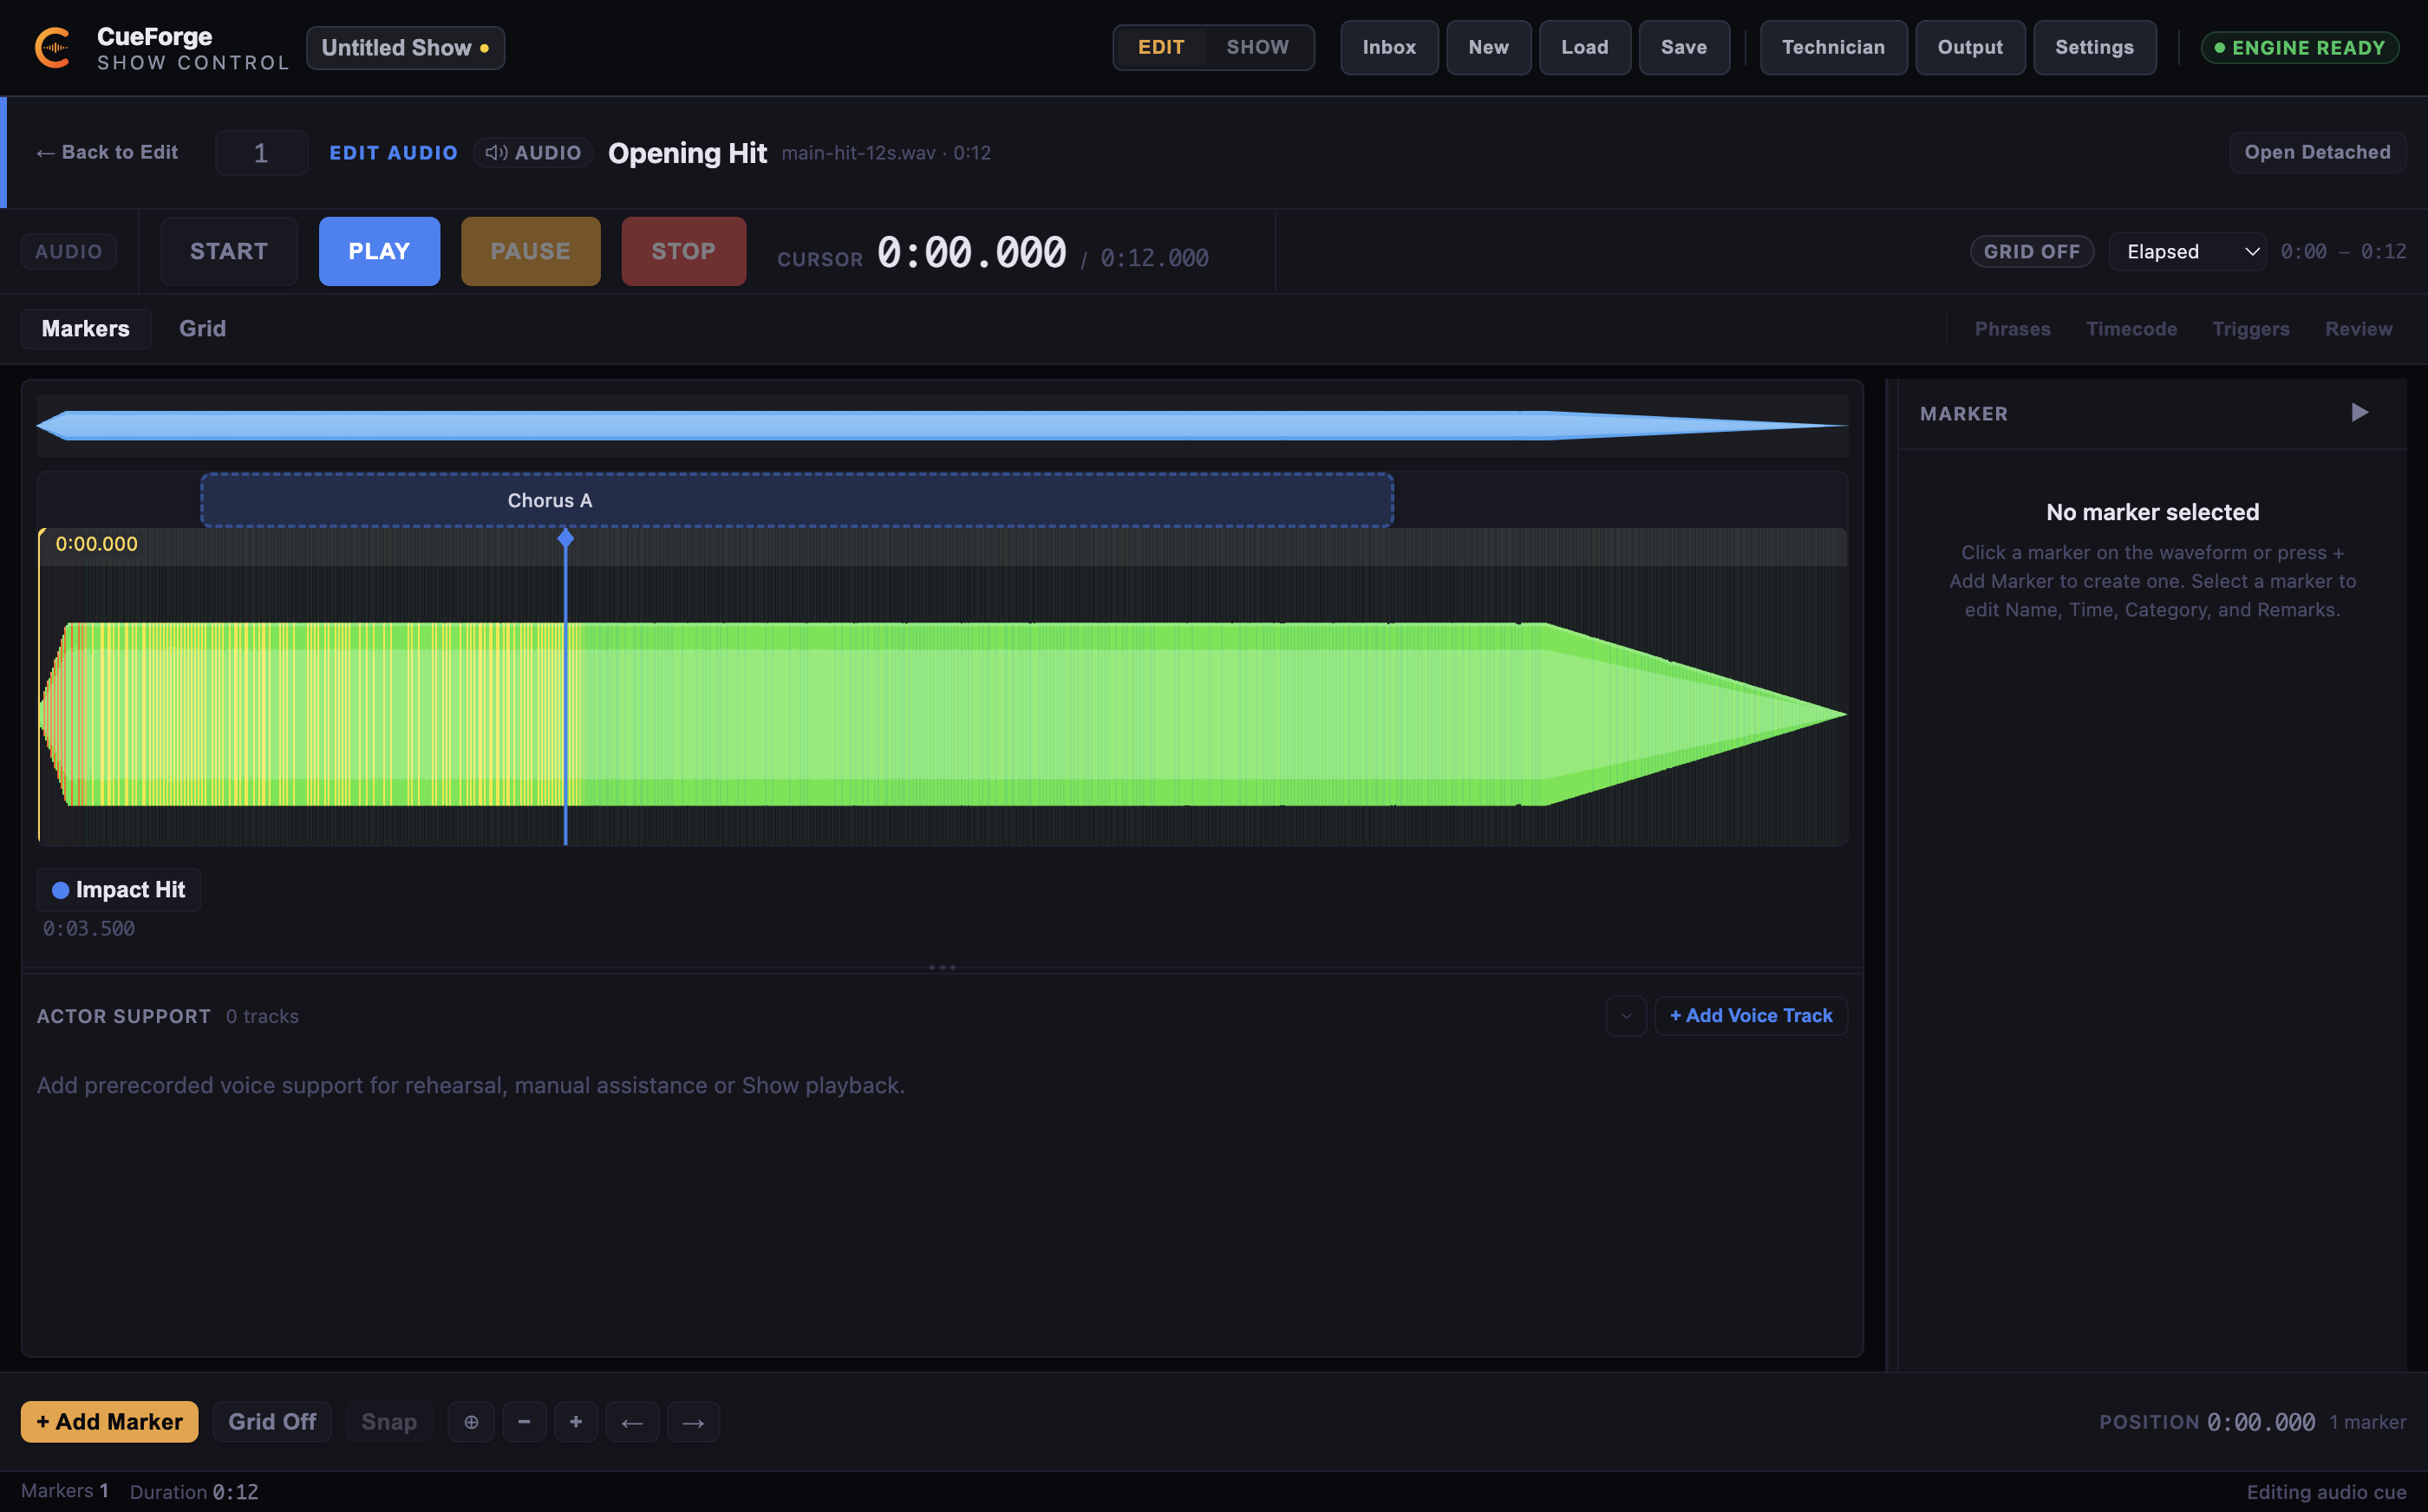Viewport: 2428px width, 1512px height.
Task: Click the main-hit-12s.wav file name
Action: (x=858, y=153)
